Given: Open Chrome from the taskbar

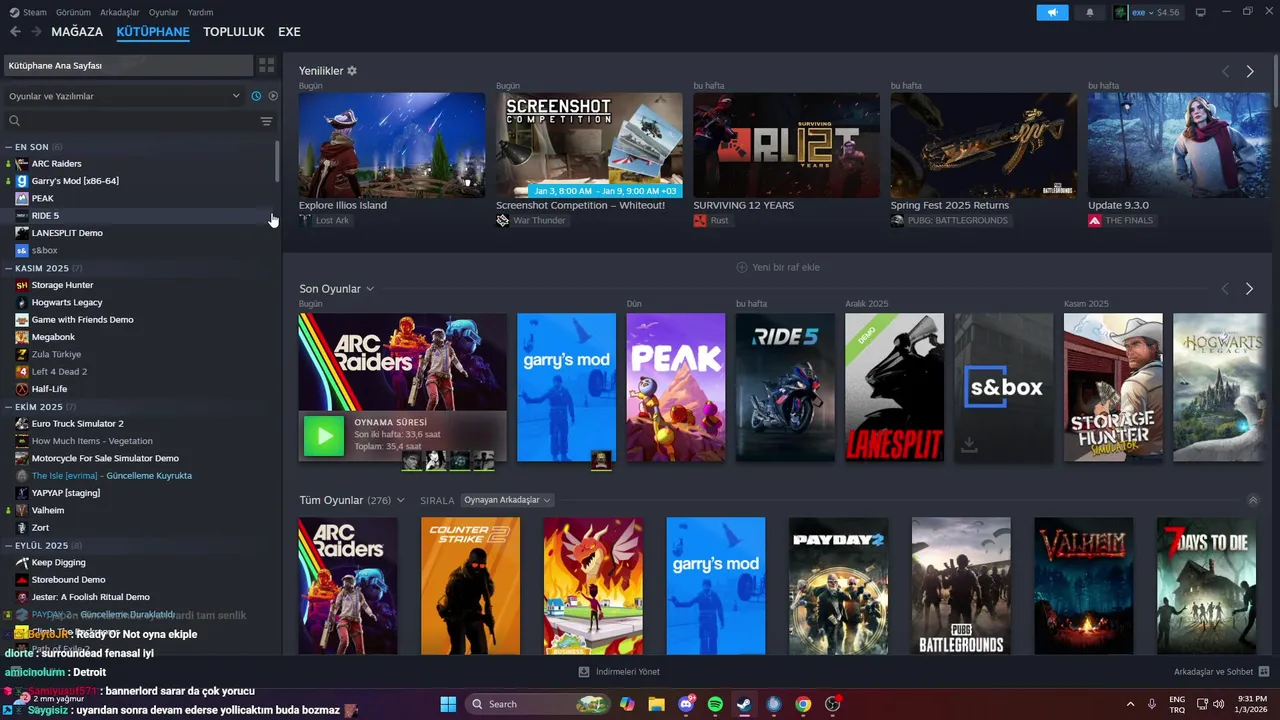Looking at the screenshot, I should (803, 704).
